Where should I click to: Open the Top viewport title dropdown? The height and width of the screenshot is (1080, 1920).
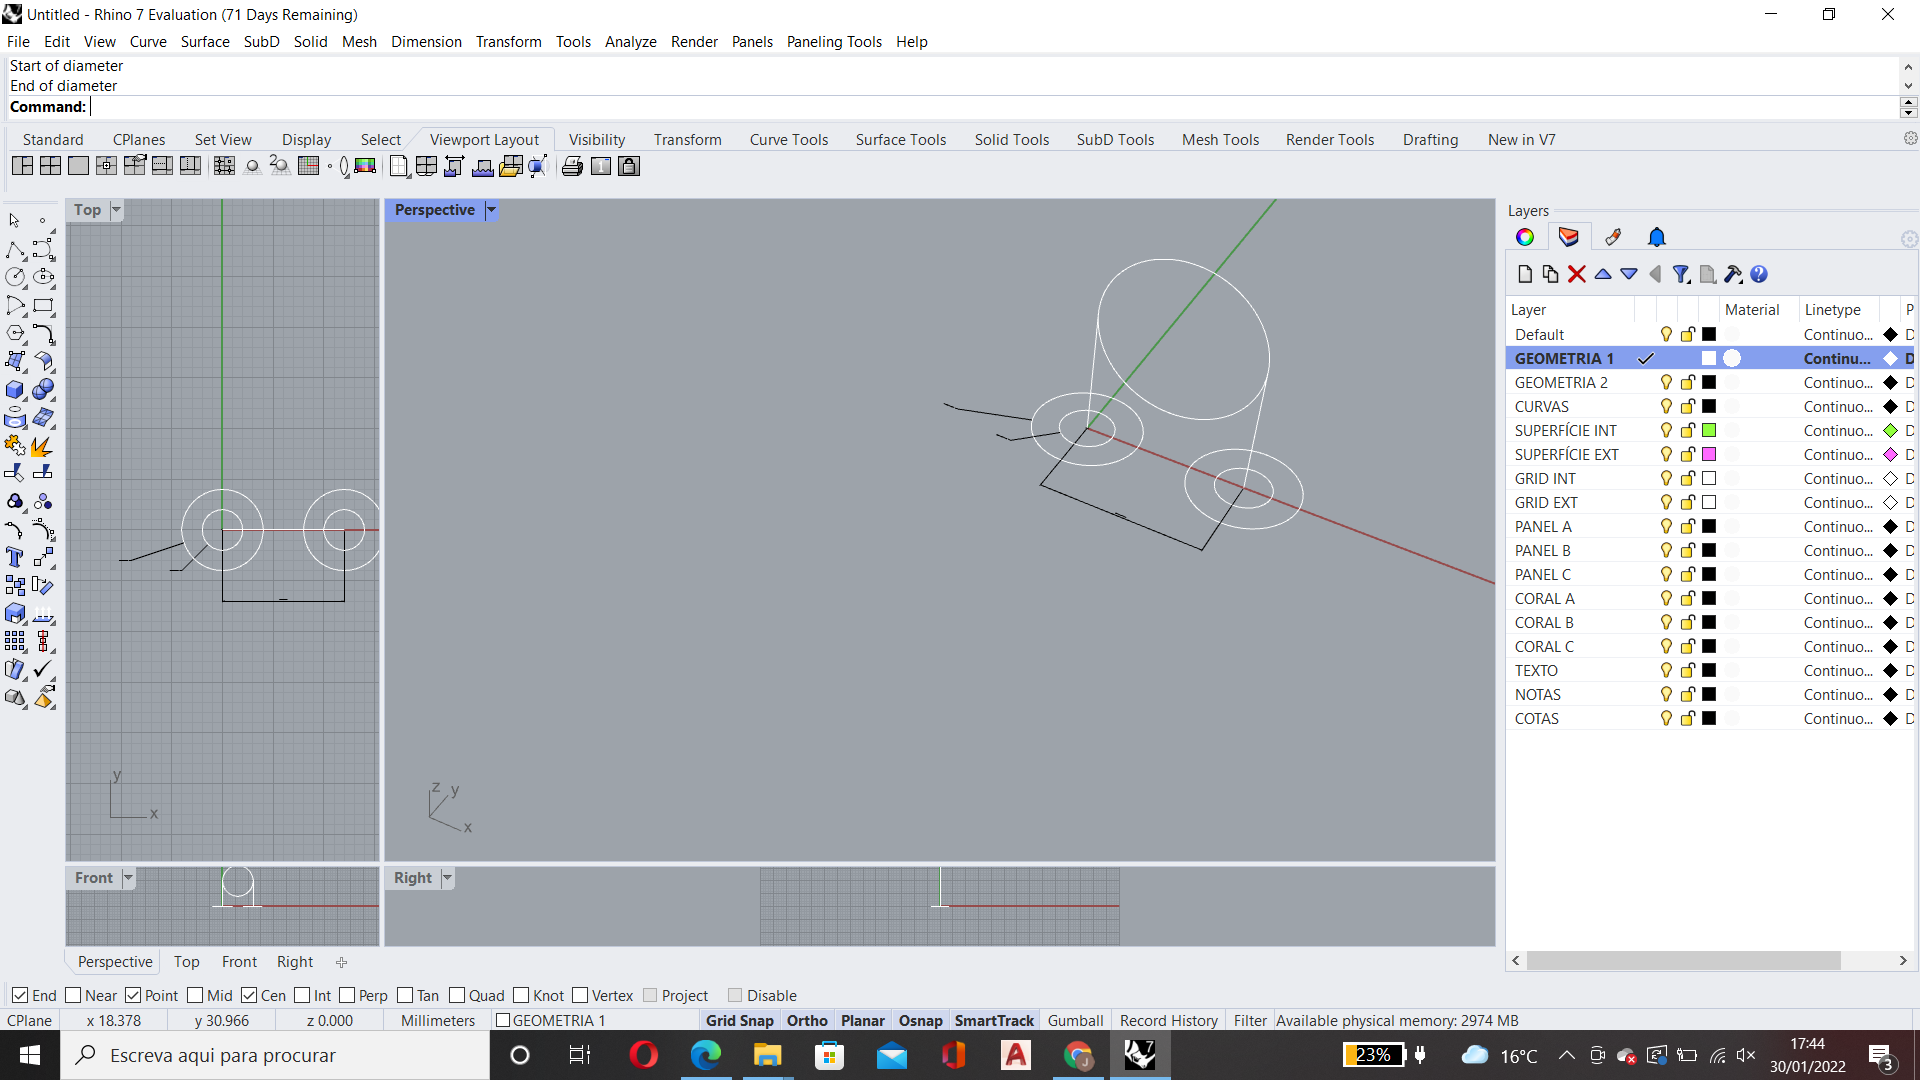coord(116,210)
